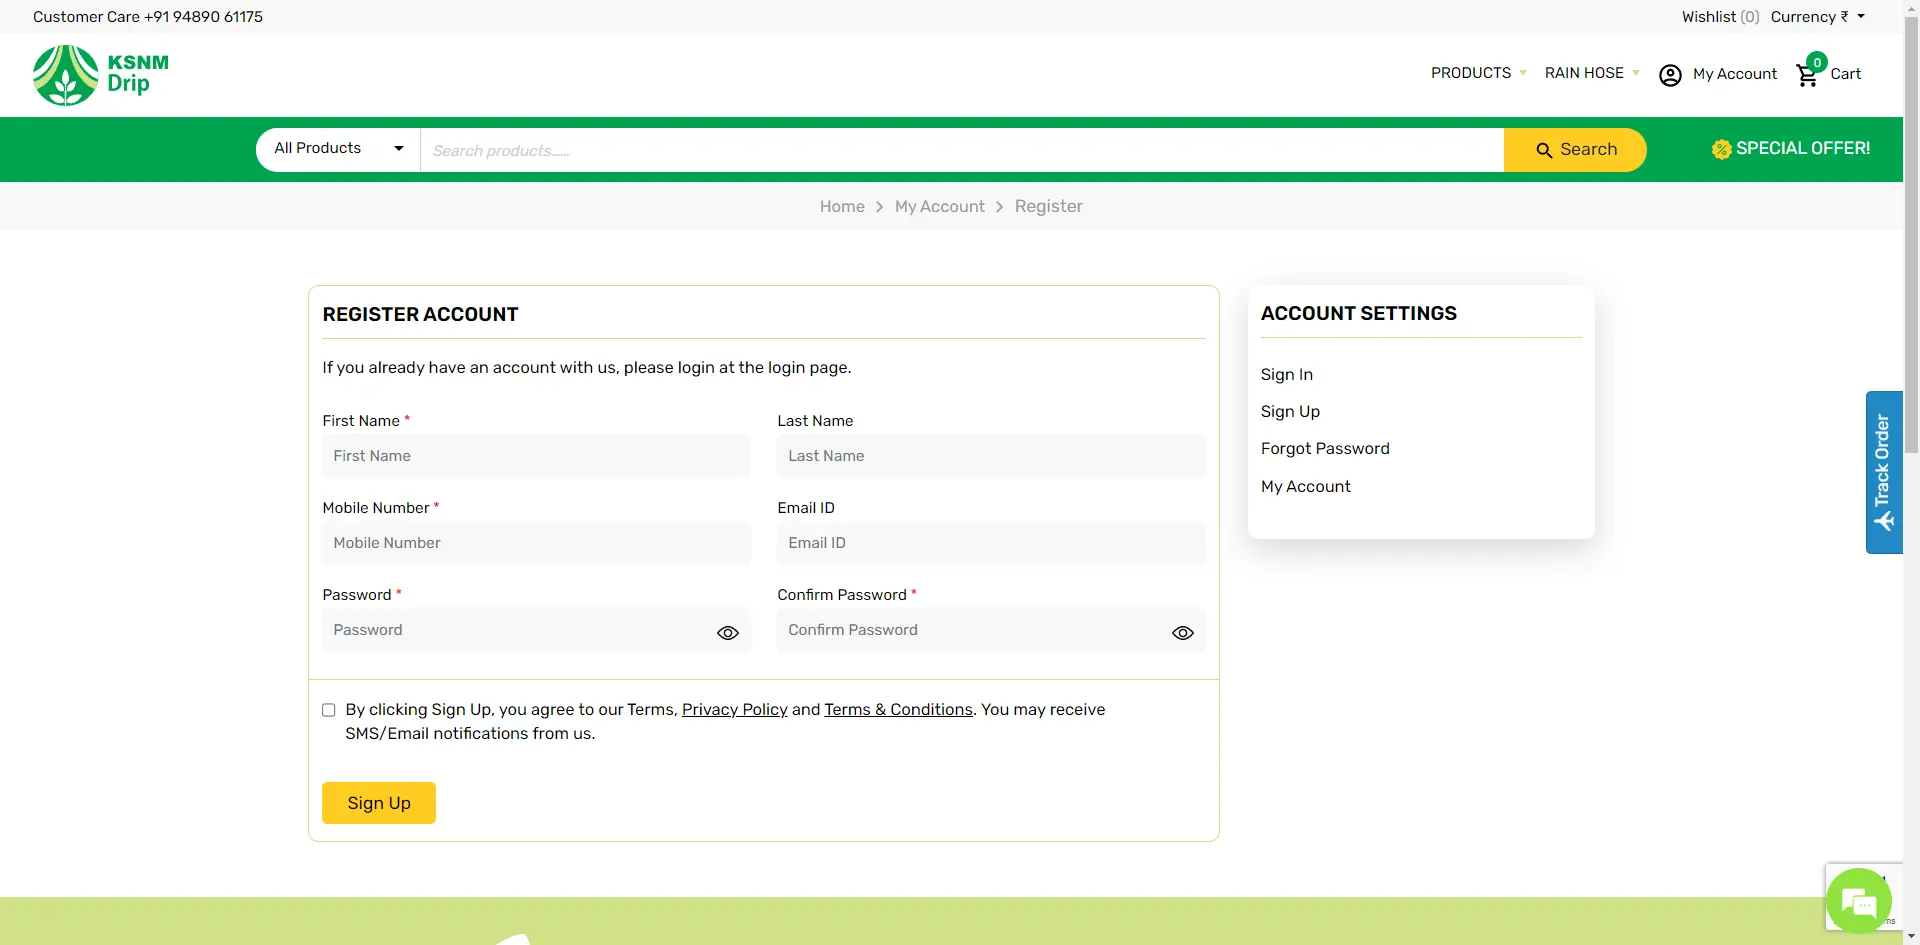
Task: Click the Sign Up button
Action: coord(379,803)
